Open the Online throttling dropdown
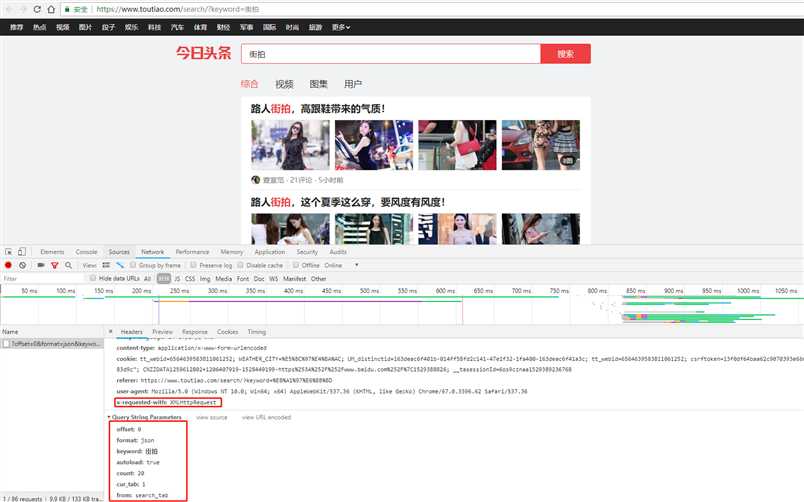The width and height of the screenshot is (804, 502). pyautogui.click(x=341, y=265)
